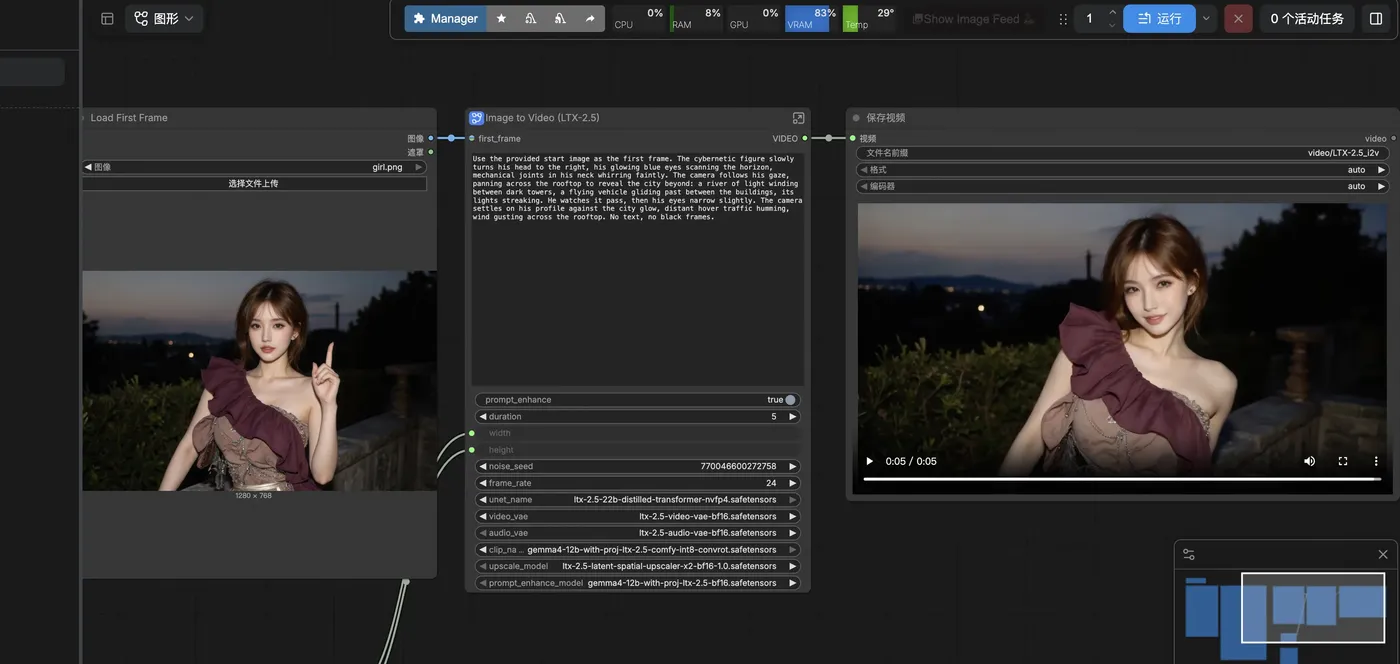Click the star favorites icon beside Manager
1400x664 pixels.
tap(501, 18)
